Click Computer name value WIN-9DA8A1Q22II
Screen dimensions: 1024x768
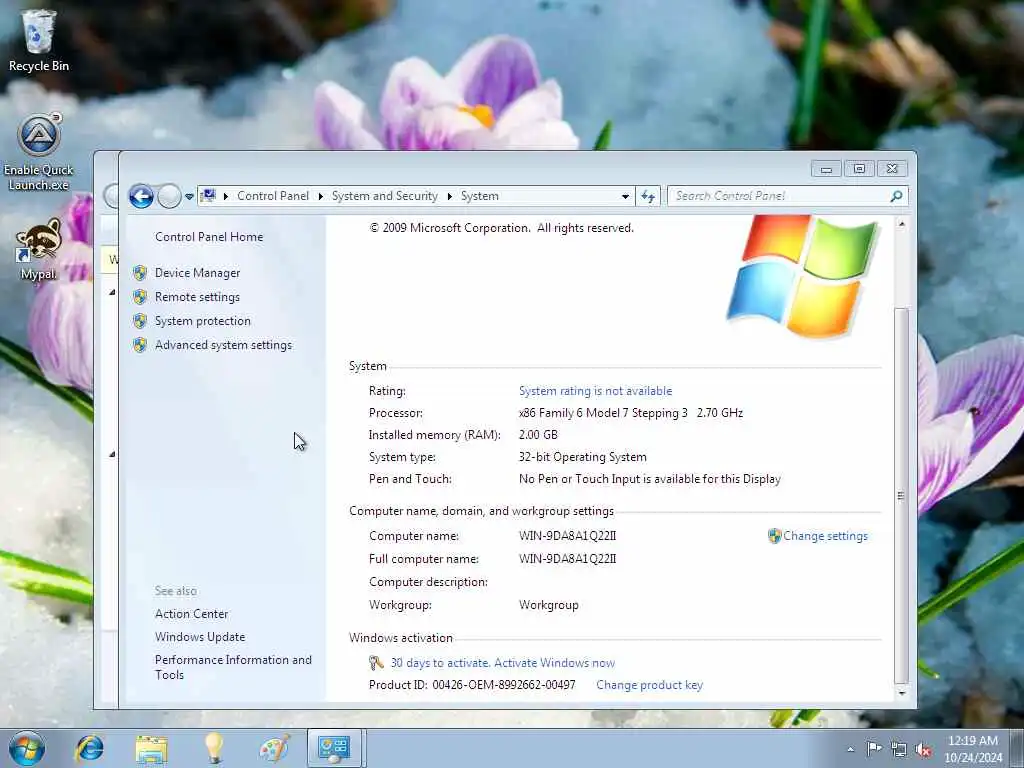(567, 536)
